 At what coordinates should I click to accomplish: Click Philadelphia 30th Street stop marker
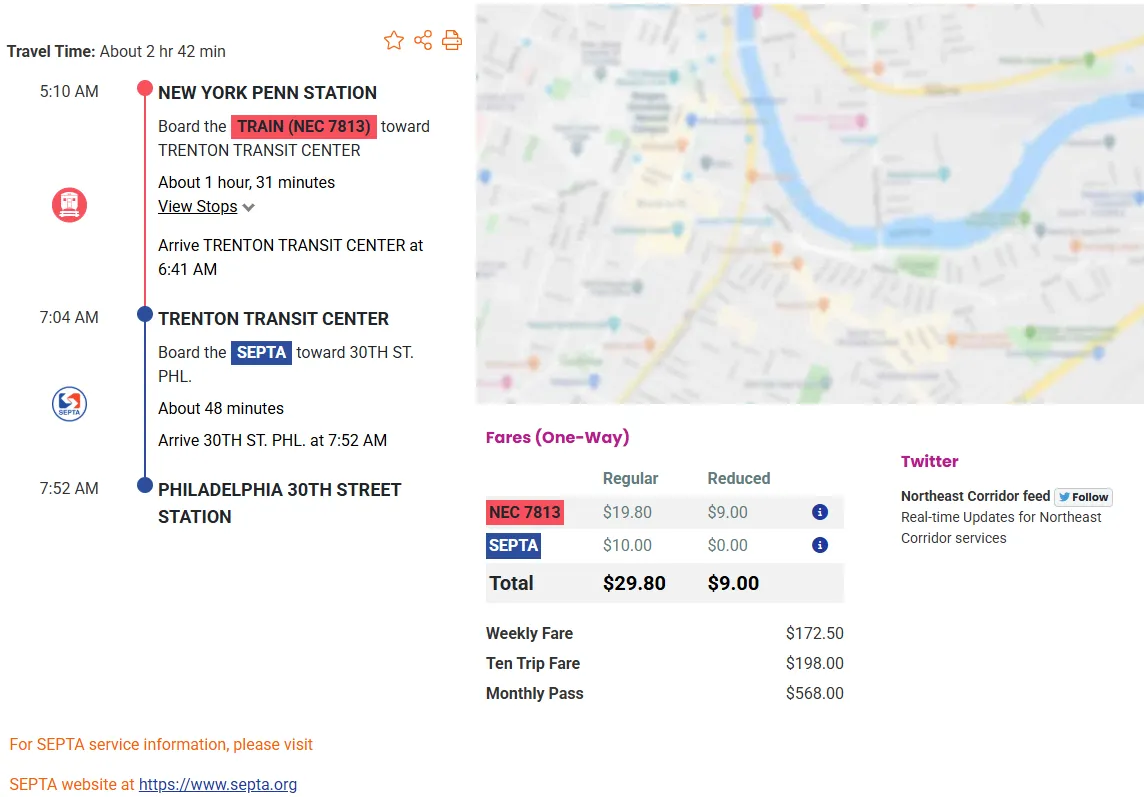point(145,486)
